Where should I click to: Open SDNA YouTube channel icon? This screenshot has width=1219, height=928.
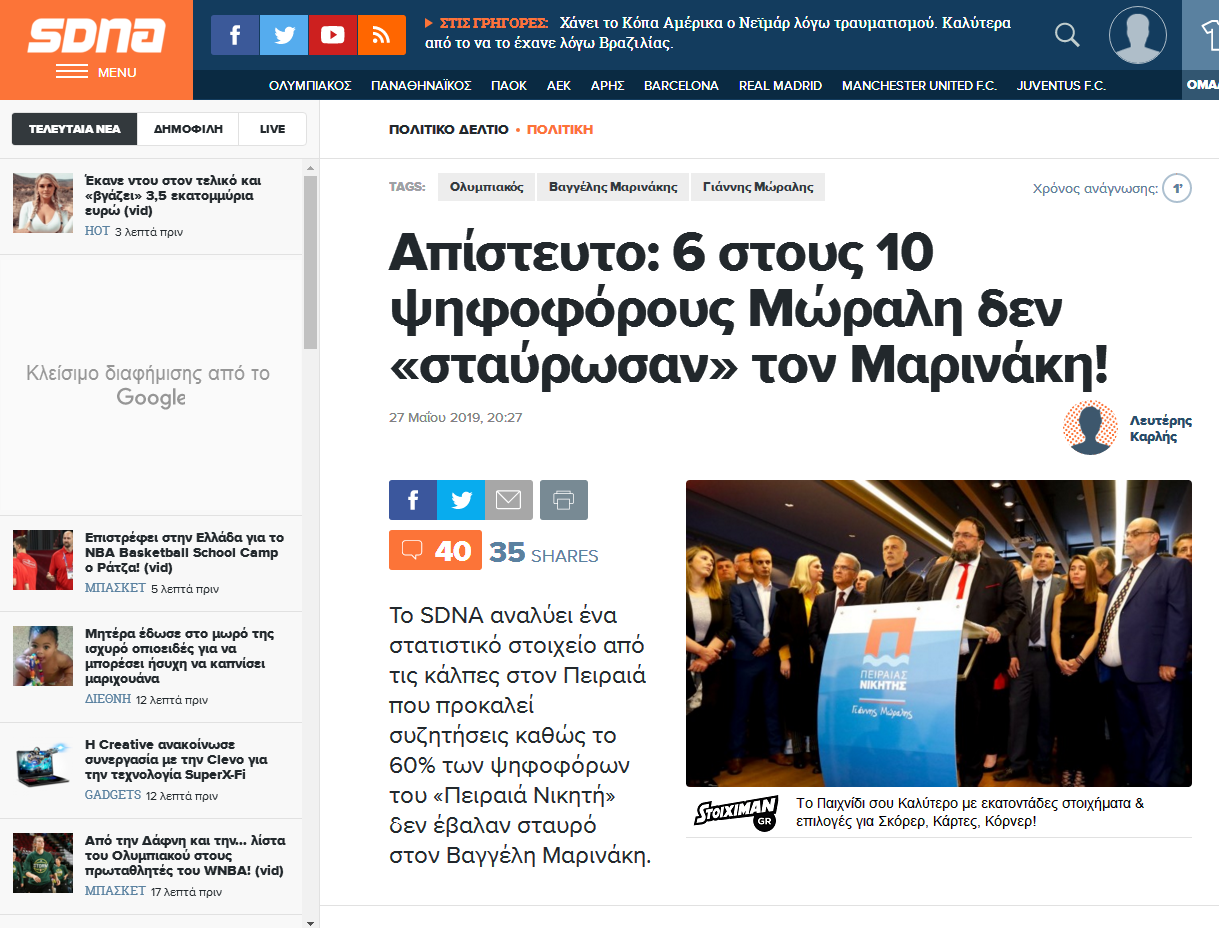click(x=333, y=35)
